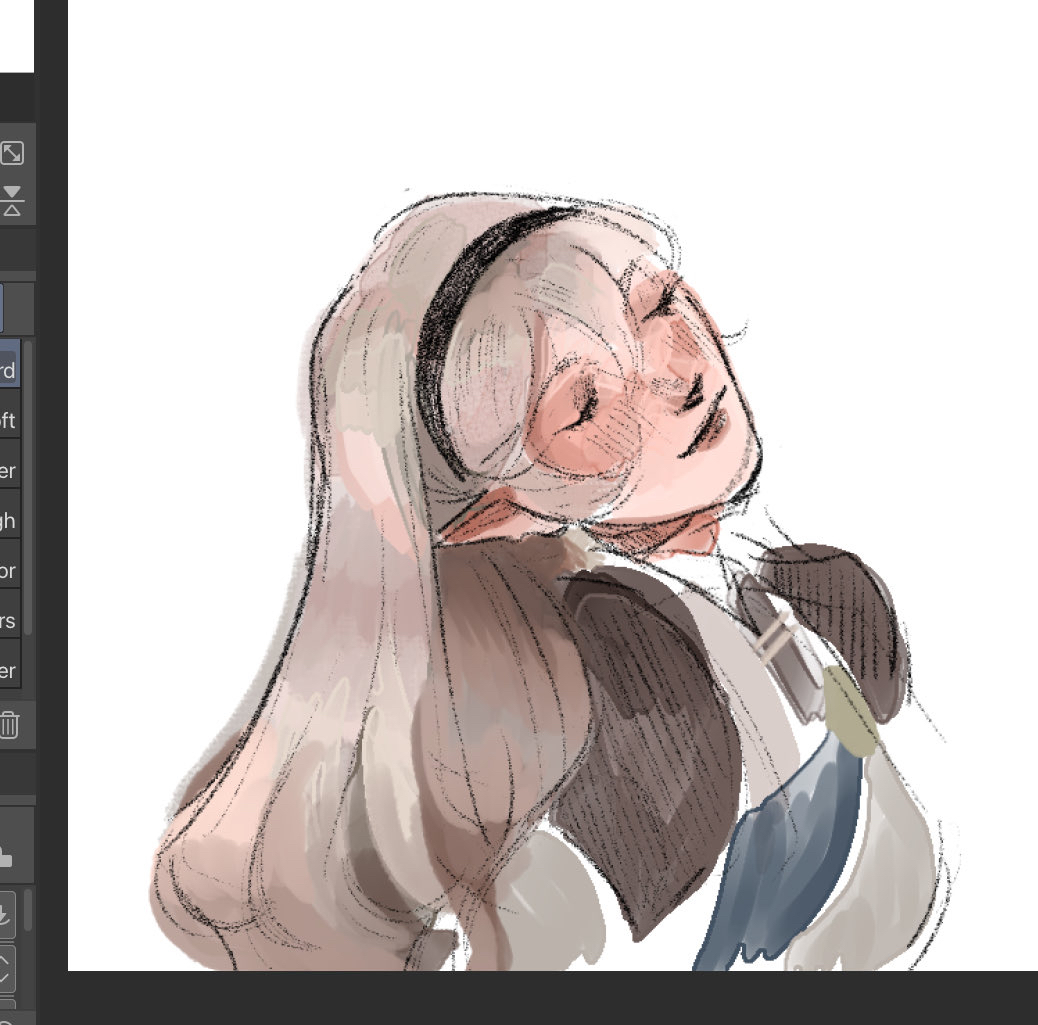Select the last 'er' item below 'rs'
Image resolution: width=1038 pixels, height=1025 pixels.
pos(8,671)
